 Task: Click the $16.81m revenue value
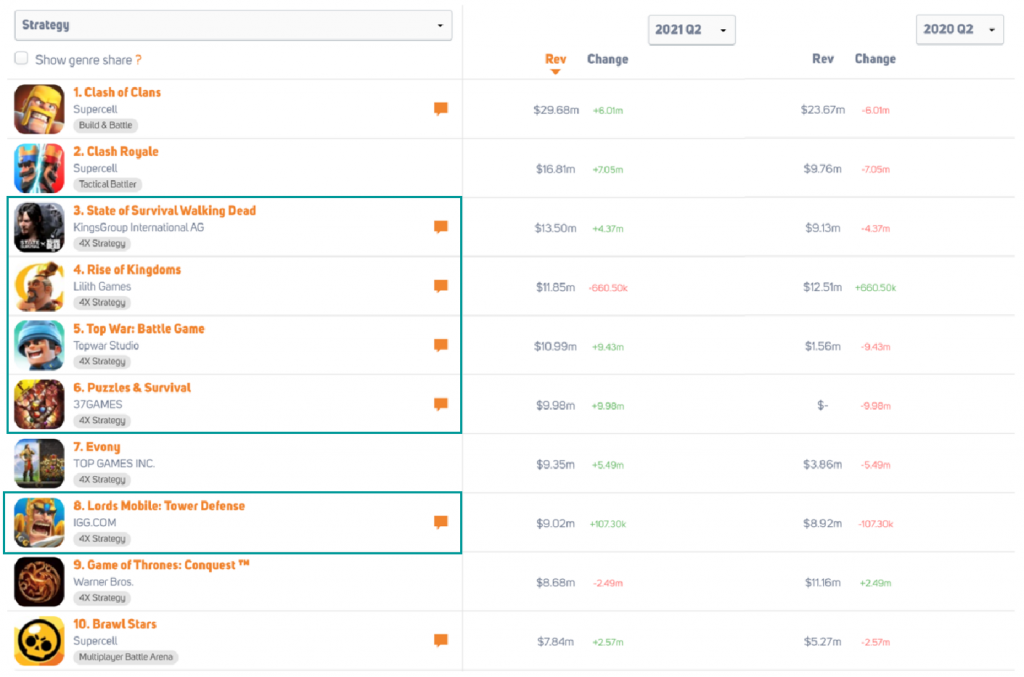click(x=555, y=169)
